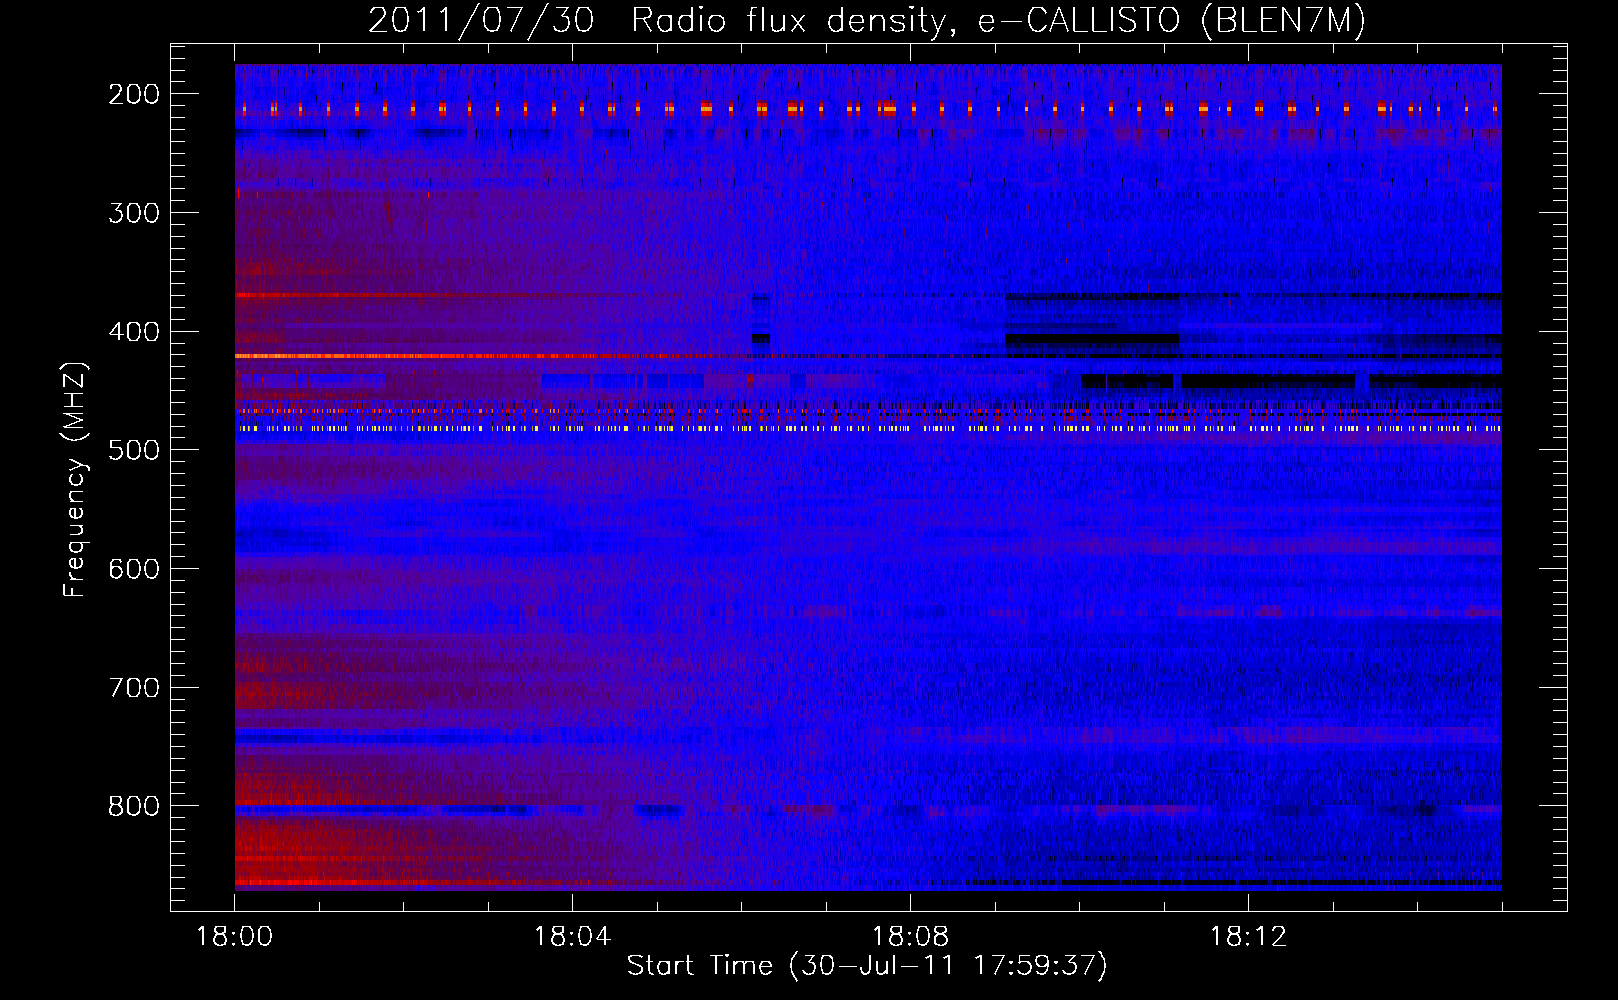Select the 700 frequency tick label

pos(133,688)
